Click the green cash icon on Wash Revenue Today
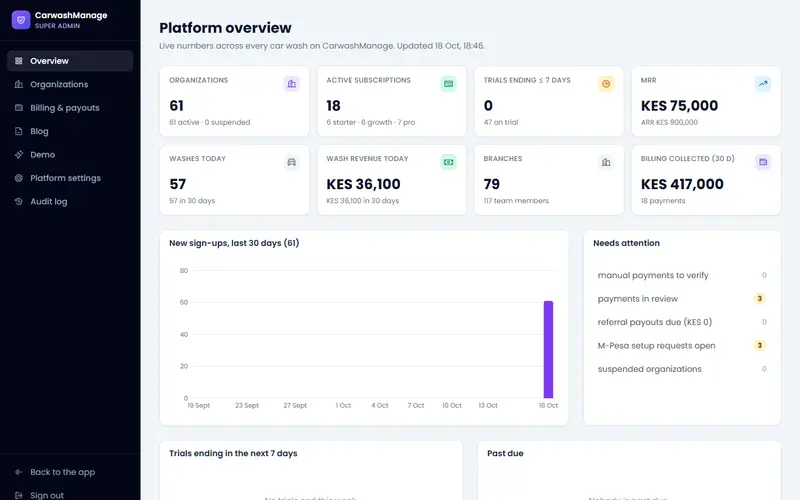This screenshot has width=800, height=500. point(448,162)
